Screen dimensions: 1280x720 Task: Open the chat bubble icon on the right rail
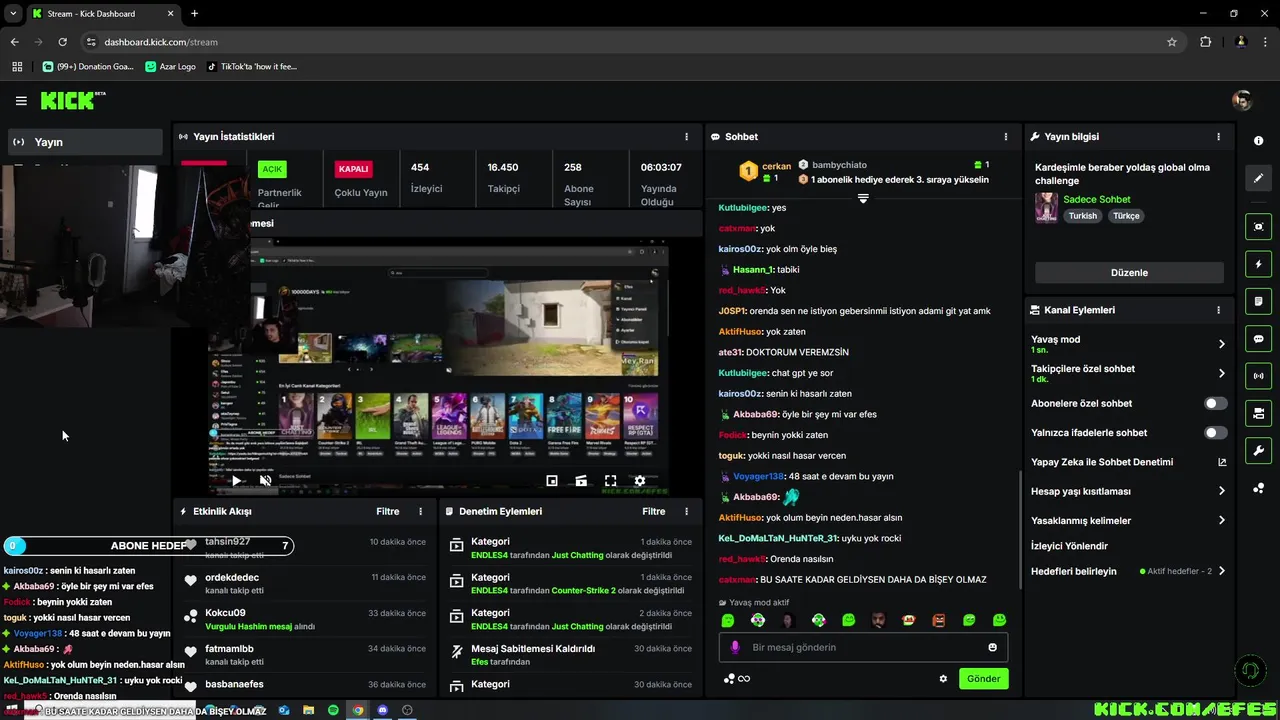[1258, 339]
